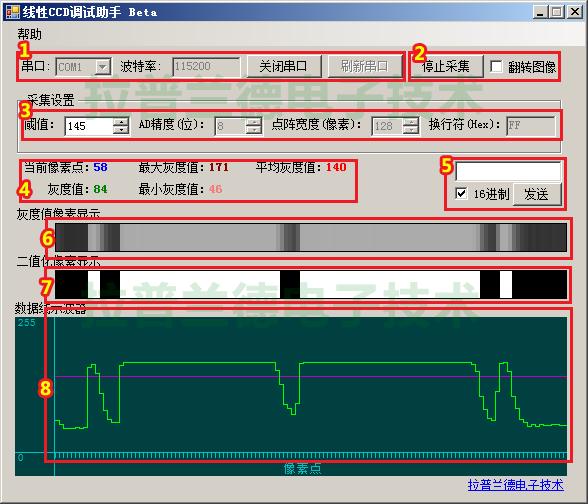Decrease 点阵宽度 with the down arrow
The height and width of the screenshot is (504, 588).
pos(411,130)
